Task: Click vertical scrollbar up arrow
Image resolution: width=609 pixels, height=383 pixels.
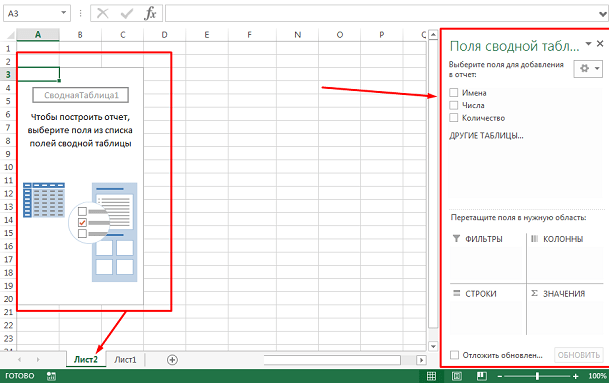Action: tap(433, 35)
